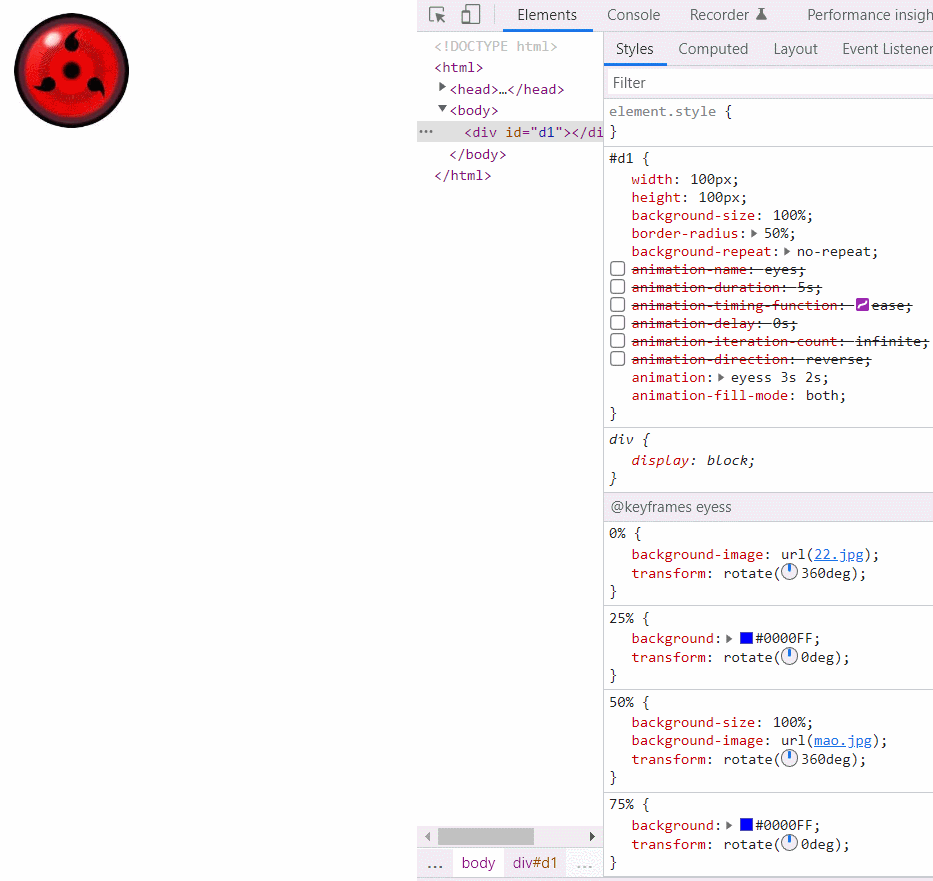The height and width of the screenshot is (881, 933).
Task: Click the angle clock icon in first 25% keyframe
Action: (789, 656)
